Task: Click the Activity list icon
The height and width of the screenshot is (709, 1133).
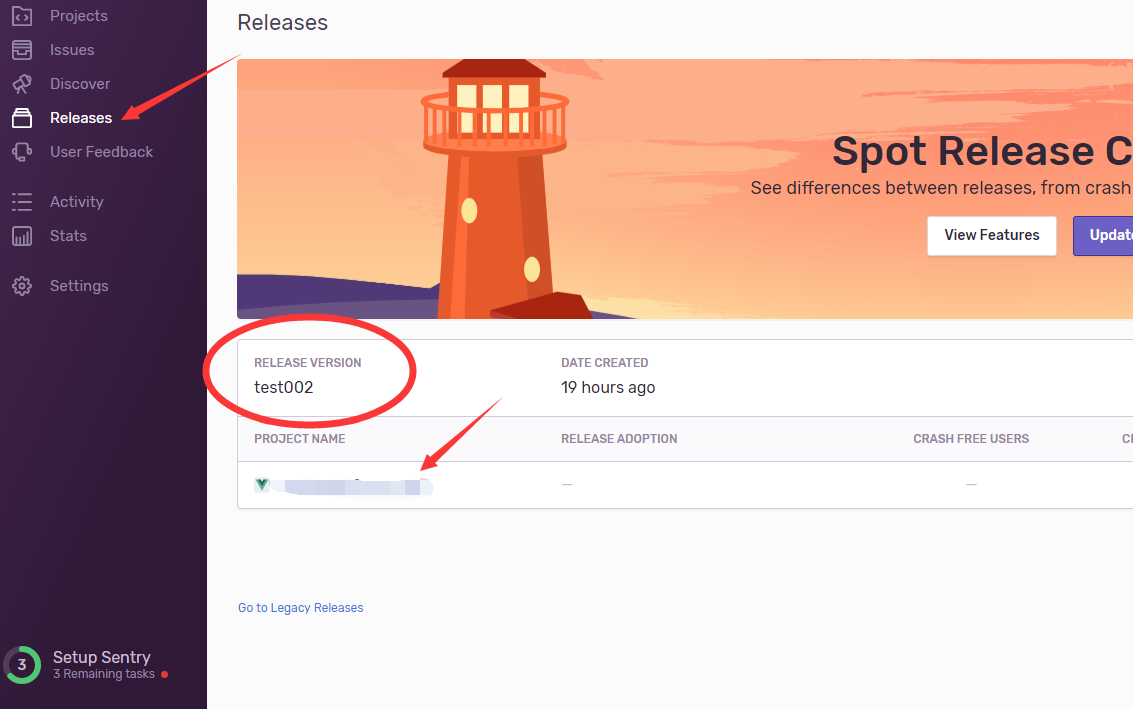Action: 22,202
